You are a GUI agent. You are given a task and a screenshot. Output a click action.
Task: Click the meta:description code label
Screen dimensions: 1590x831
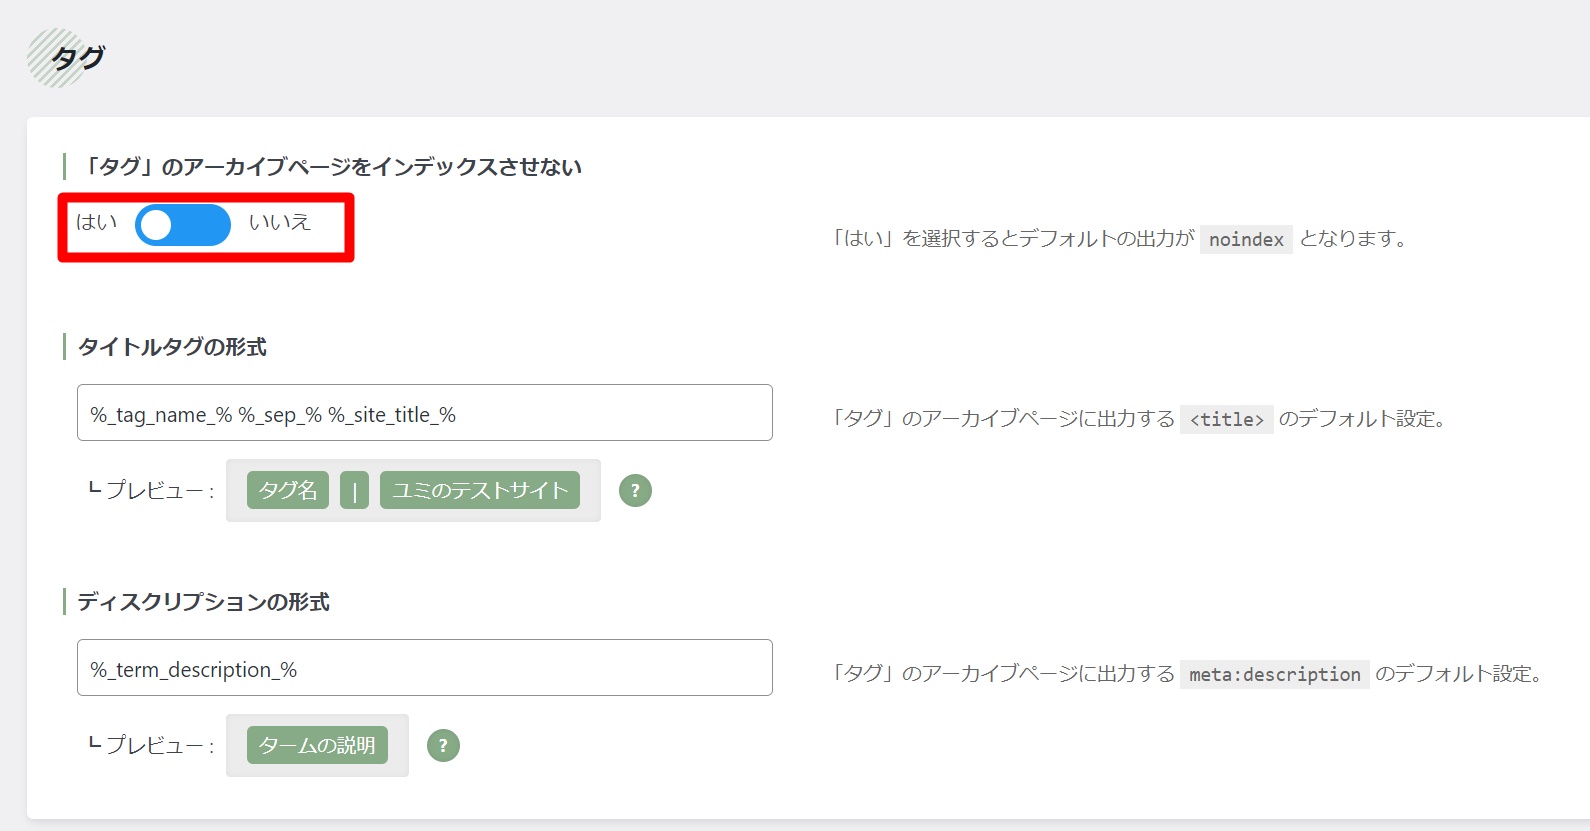1274,675
